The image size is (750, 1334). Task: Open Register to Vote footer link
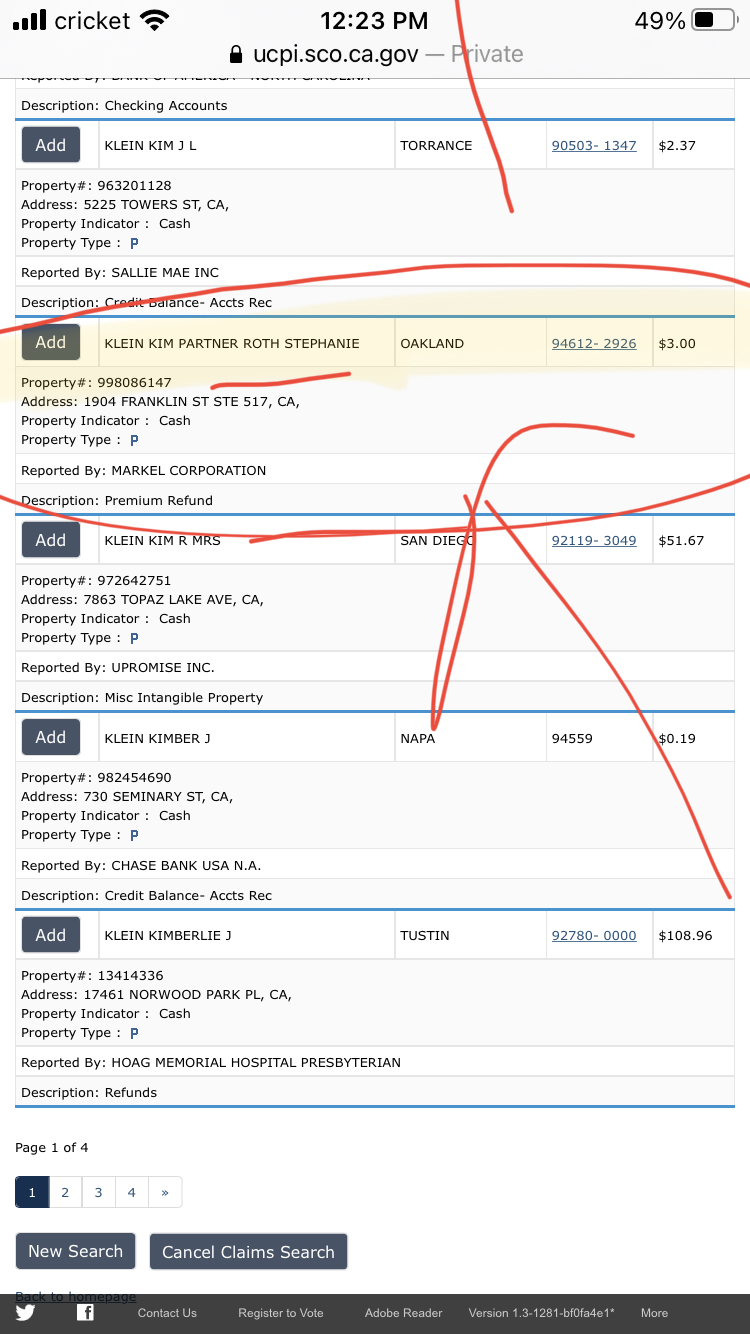(x=281, y=1313)
